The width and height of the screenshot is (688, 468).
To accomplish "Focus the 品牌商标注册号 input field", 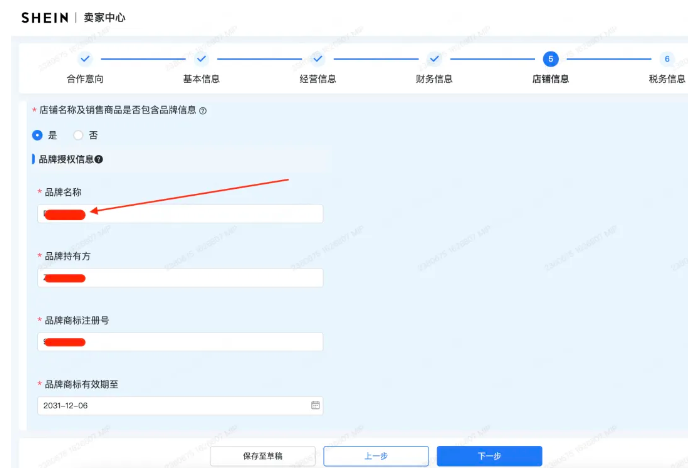I will click(180, 342).
